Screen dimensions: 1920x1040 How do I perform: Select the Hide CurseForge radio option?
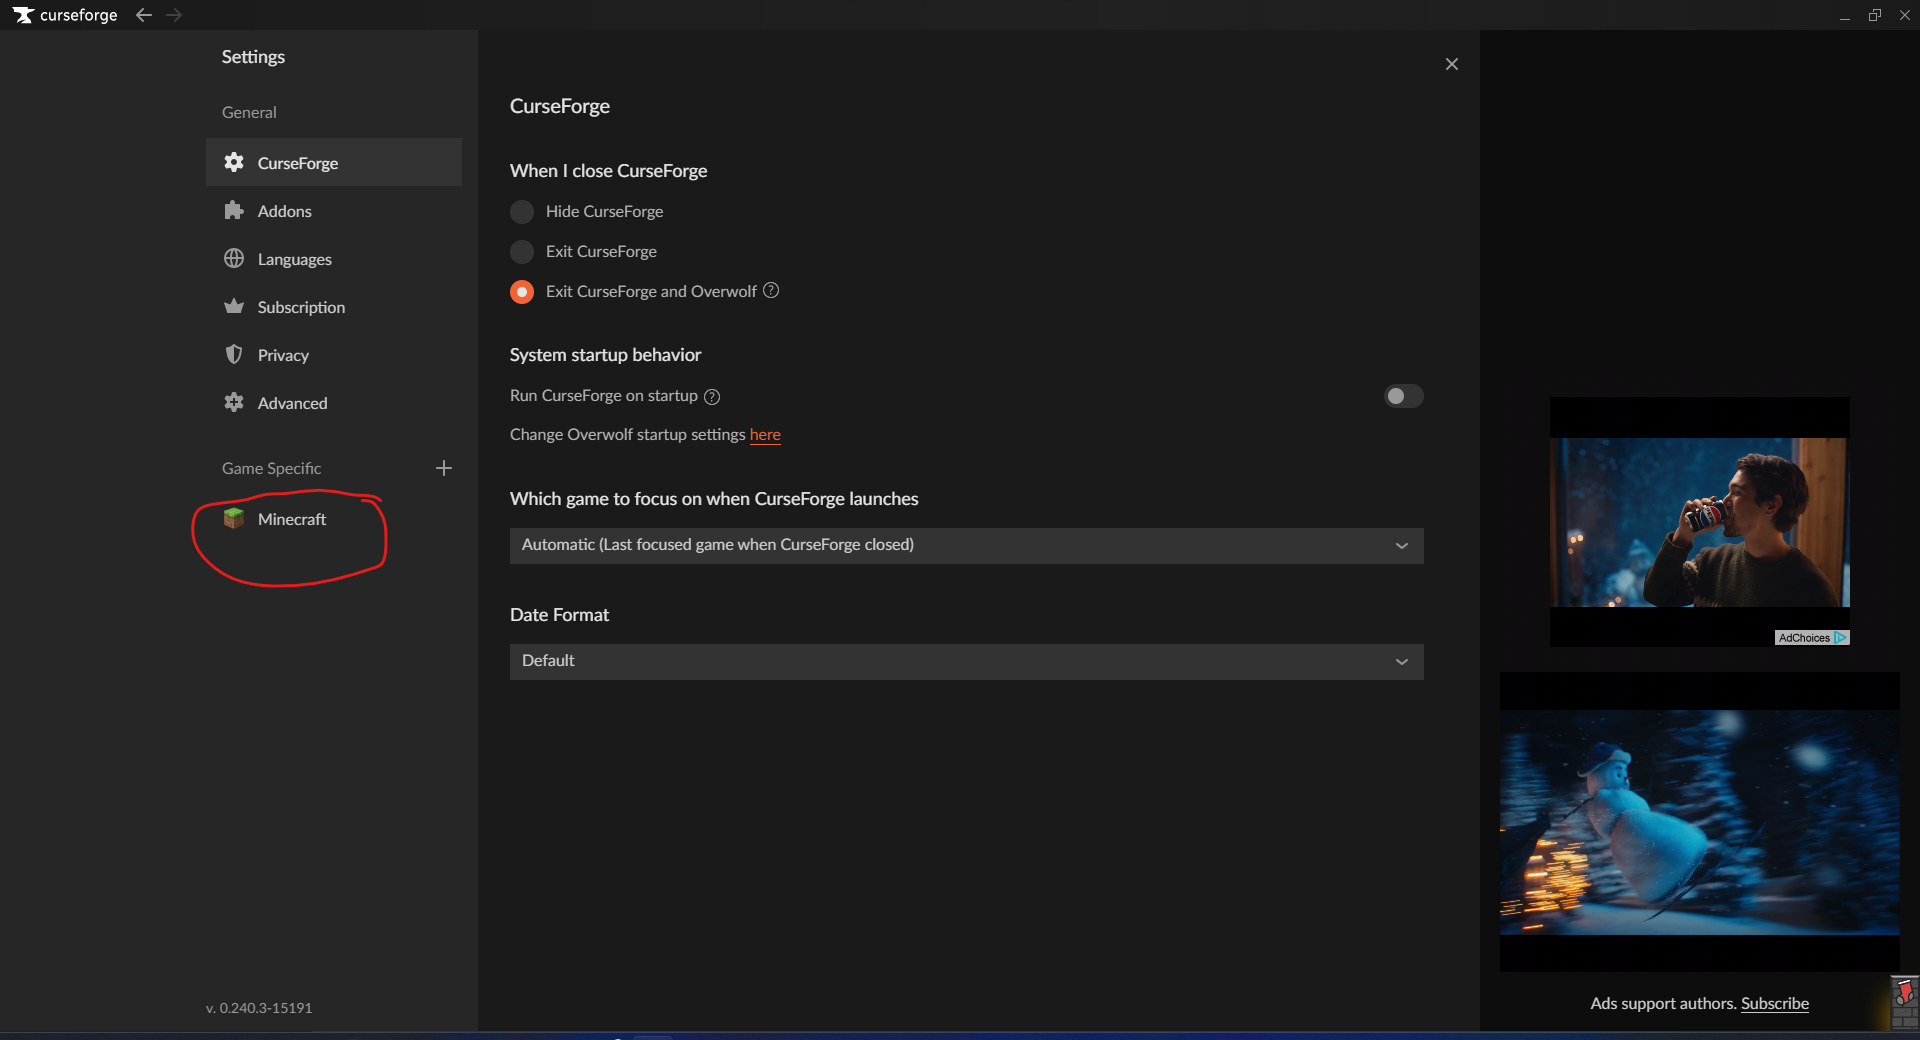(x=522, y=212)
